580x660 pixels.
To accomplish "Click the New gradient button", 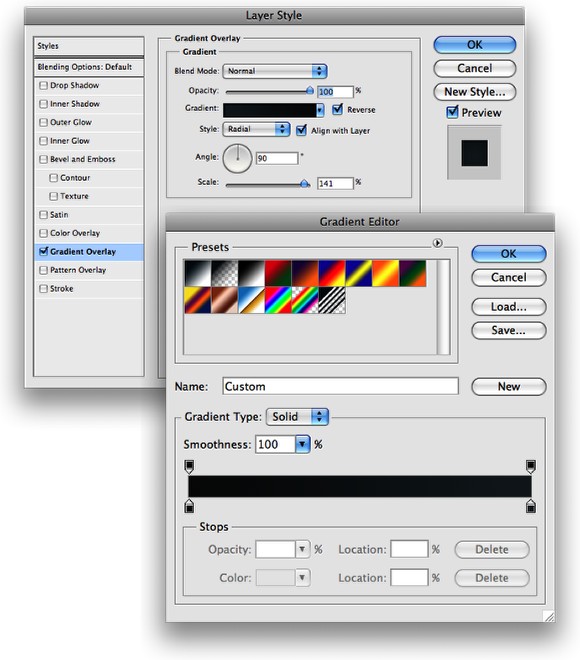I will (509, 386).
